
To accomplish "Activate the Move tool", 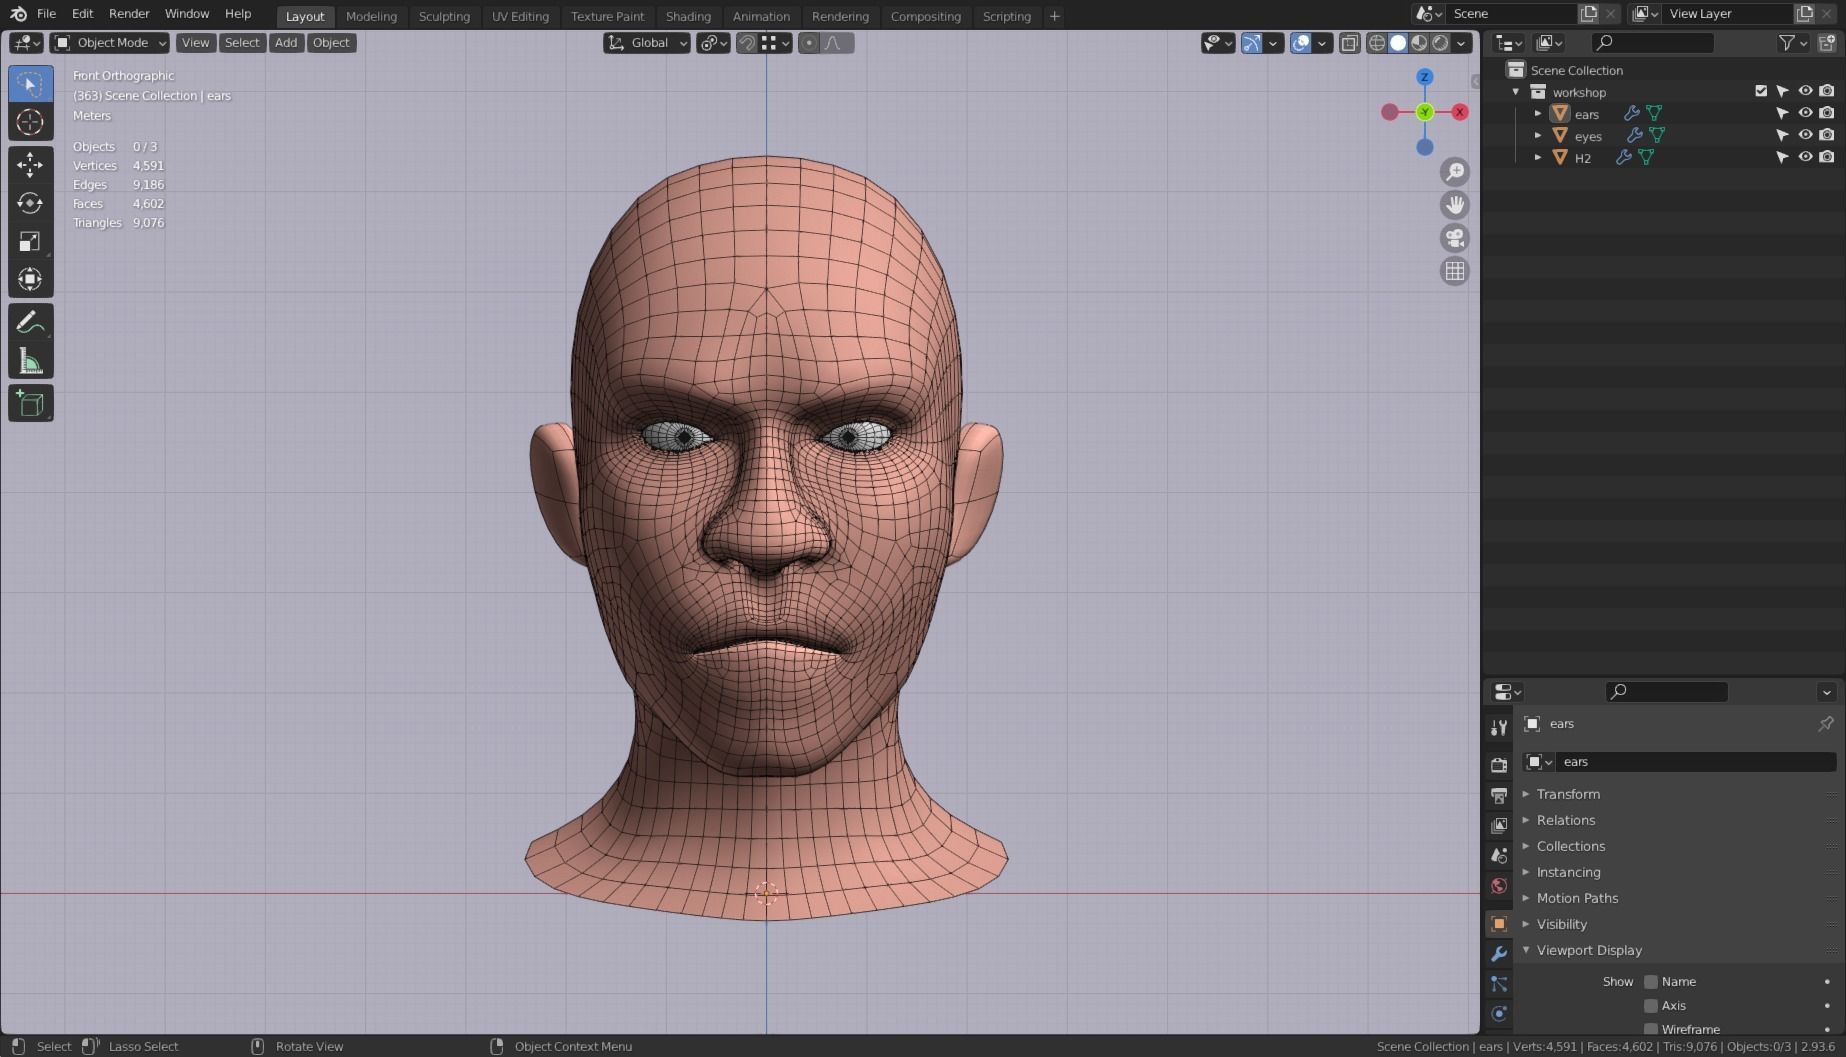I will pos(30,164).
